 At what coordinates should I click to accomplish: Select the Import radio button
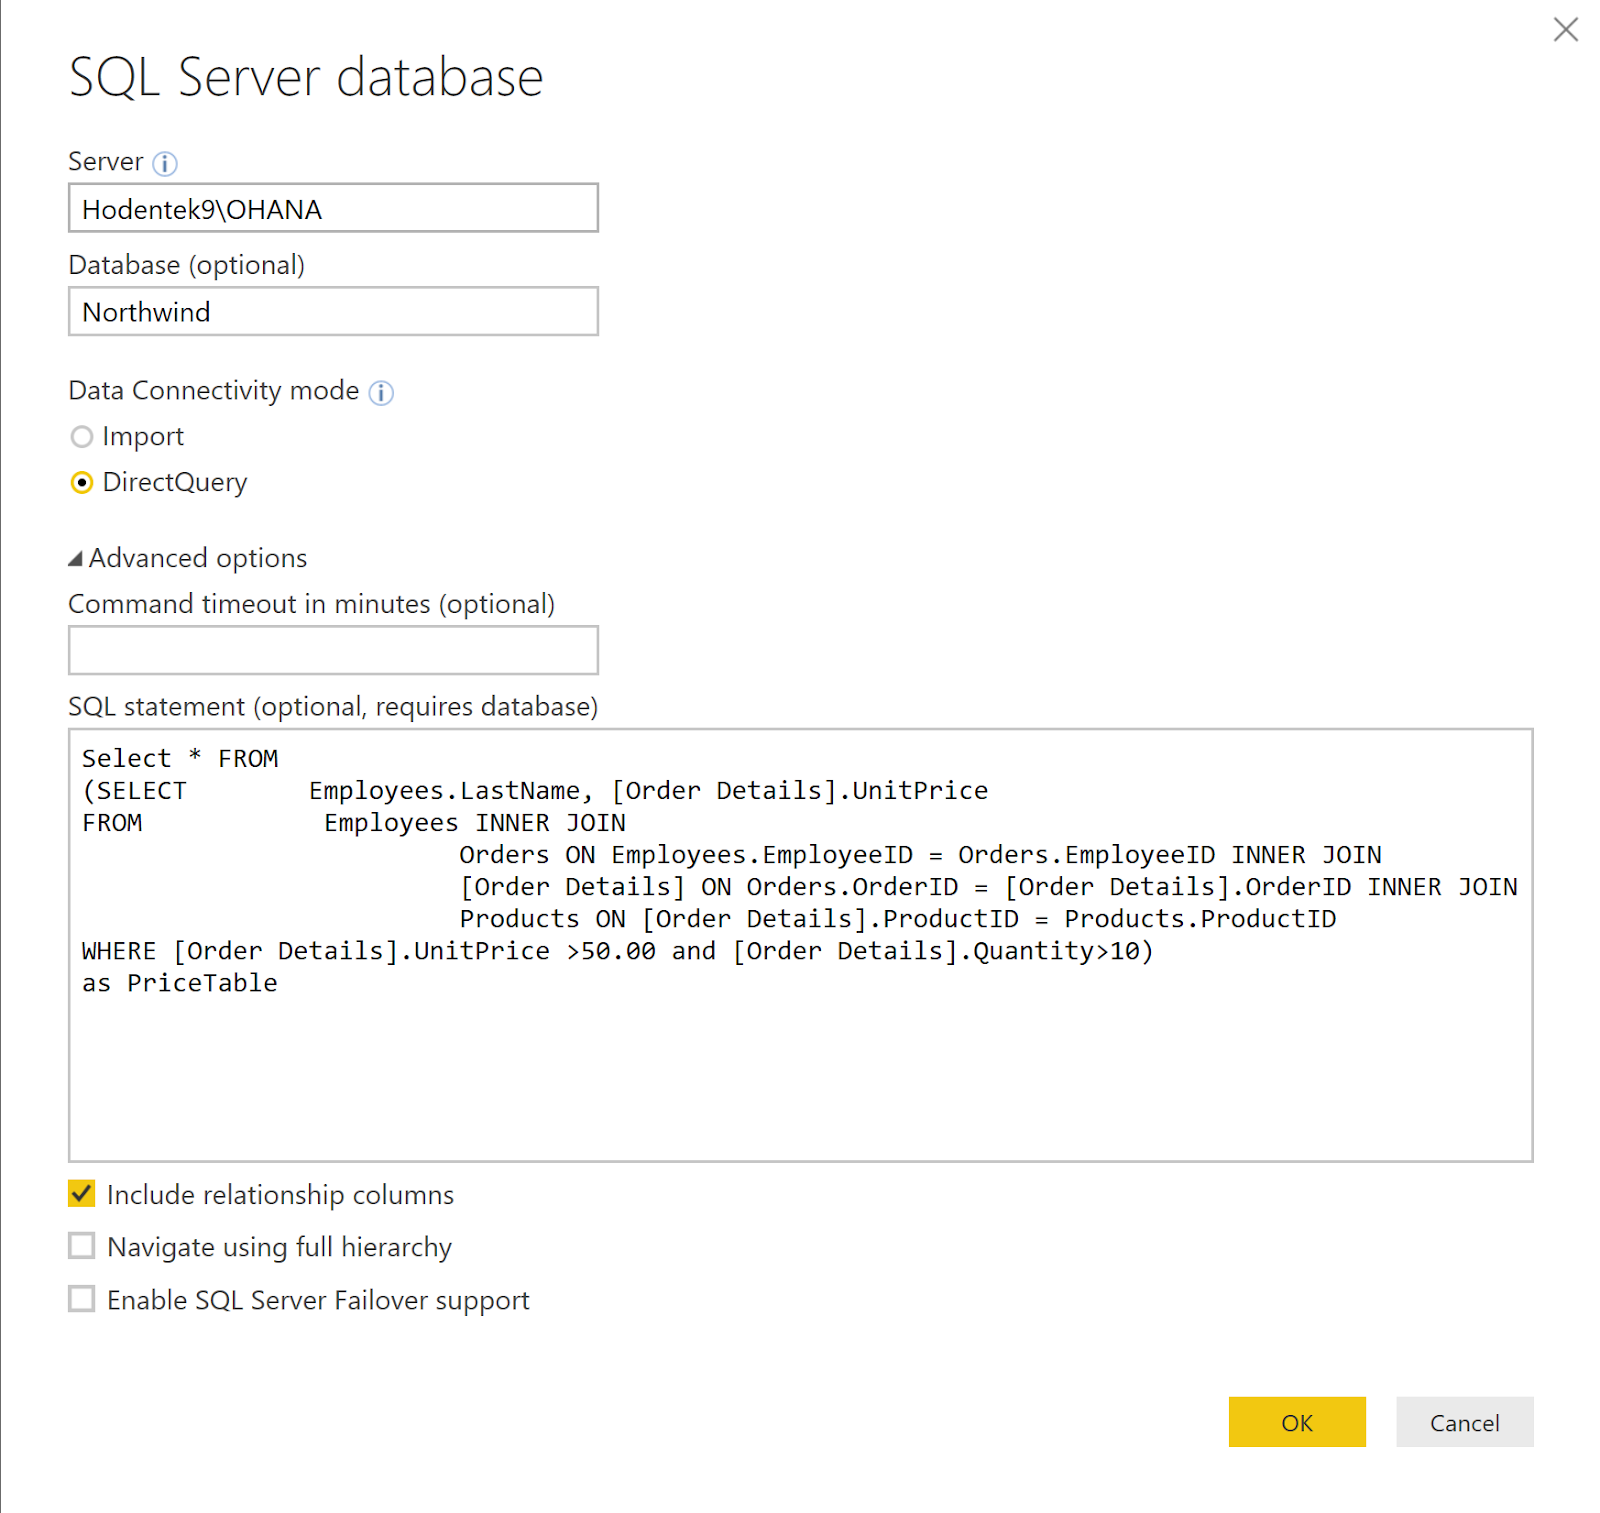[x=81, y=437]
